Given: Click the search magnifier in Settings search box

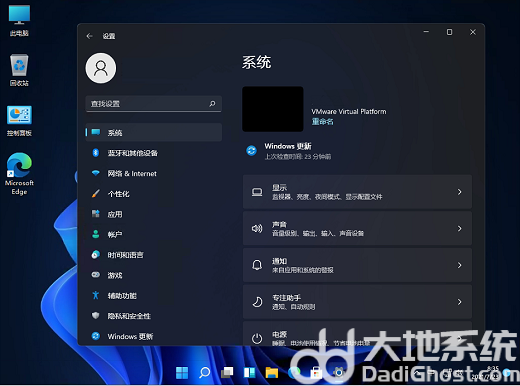Looking at the screenshot, I should pos(212,104).
